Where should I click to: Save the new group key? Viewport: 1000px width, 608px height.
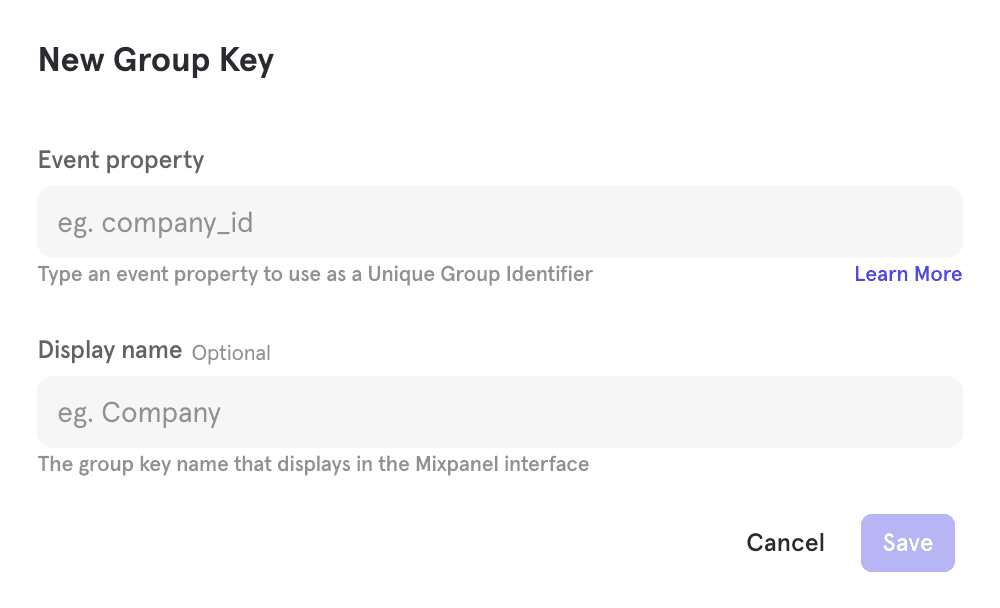click(907, 543)
